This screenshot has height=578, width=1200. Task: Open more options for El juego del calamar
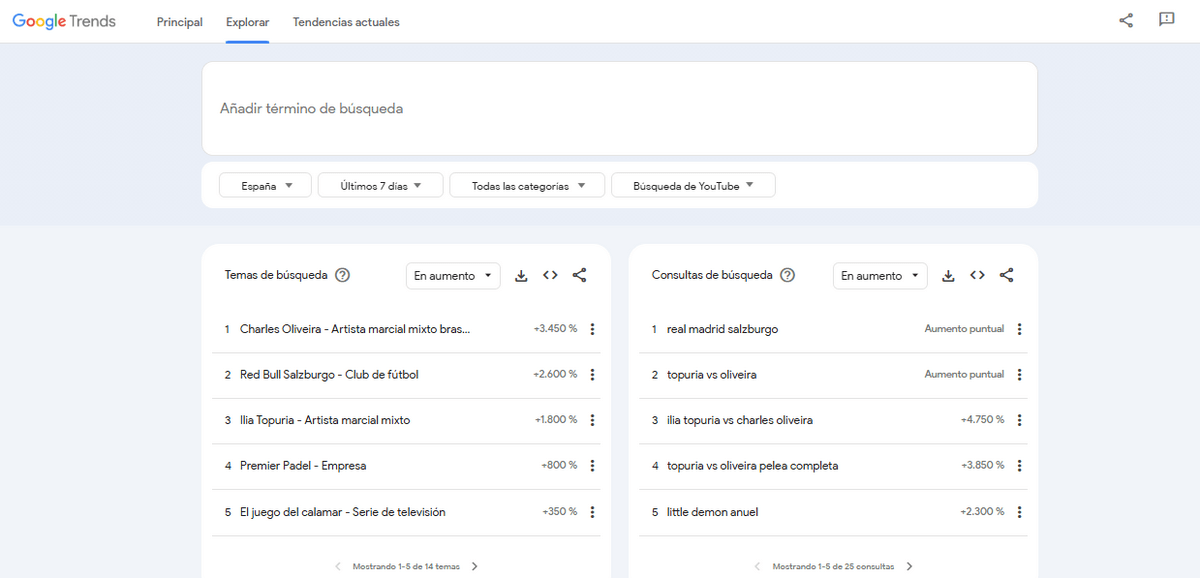[x=592, y=512]
